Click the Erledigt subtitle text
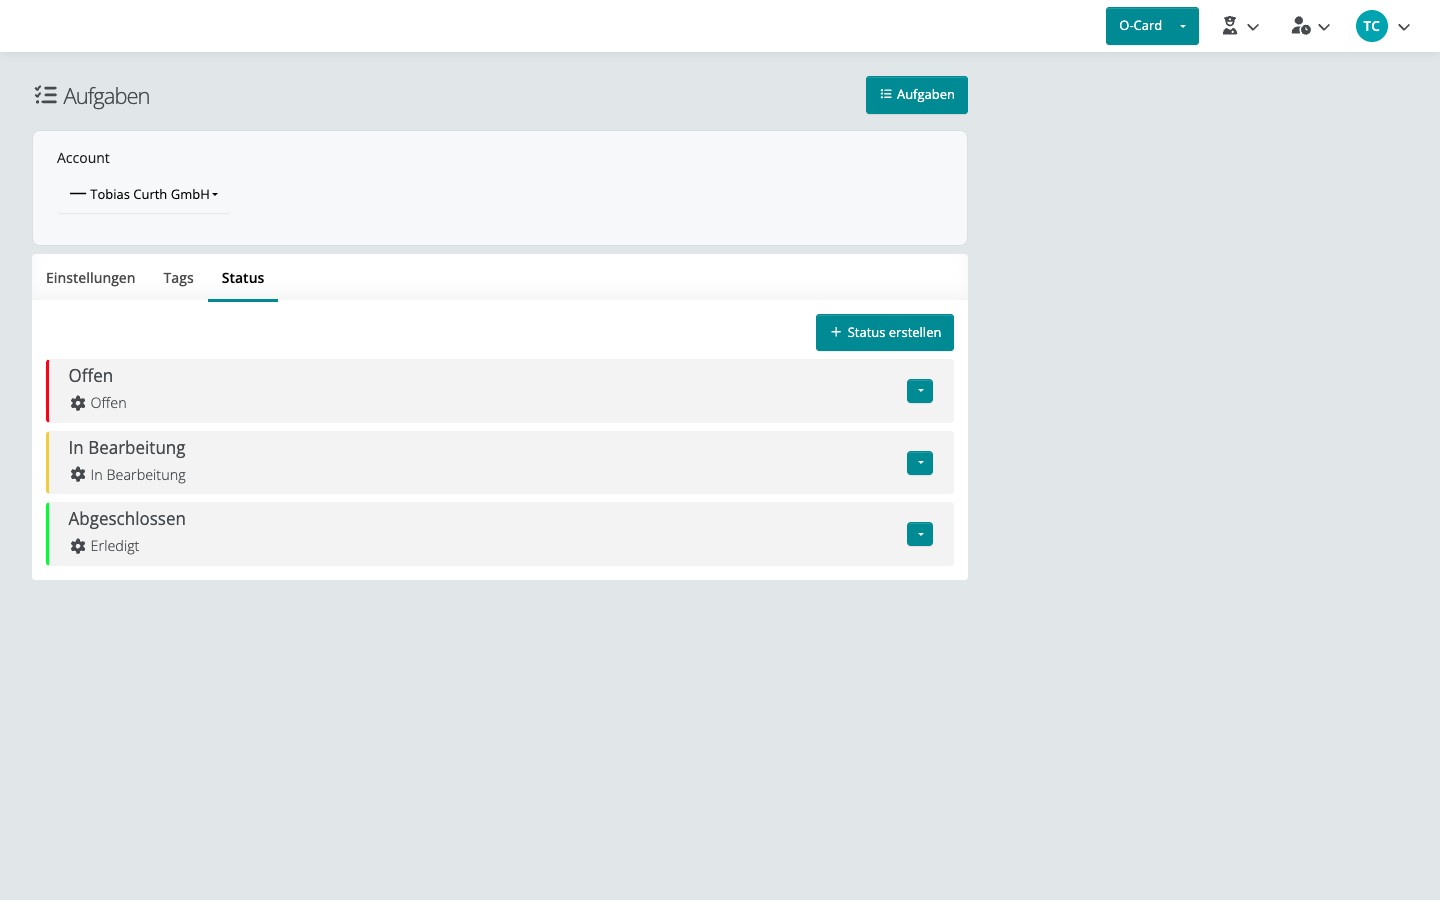Viewport: 1440px width, 900px height. [x=115, y=546]
